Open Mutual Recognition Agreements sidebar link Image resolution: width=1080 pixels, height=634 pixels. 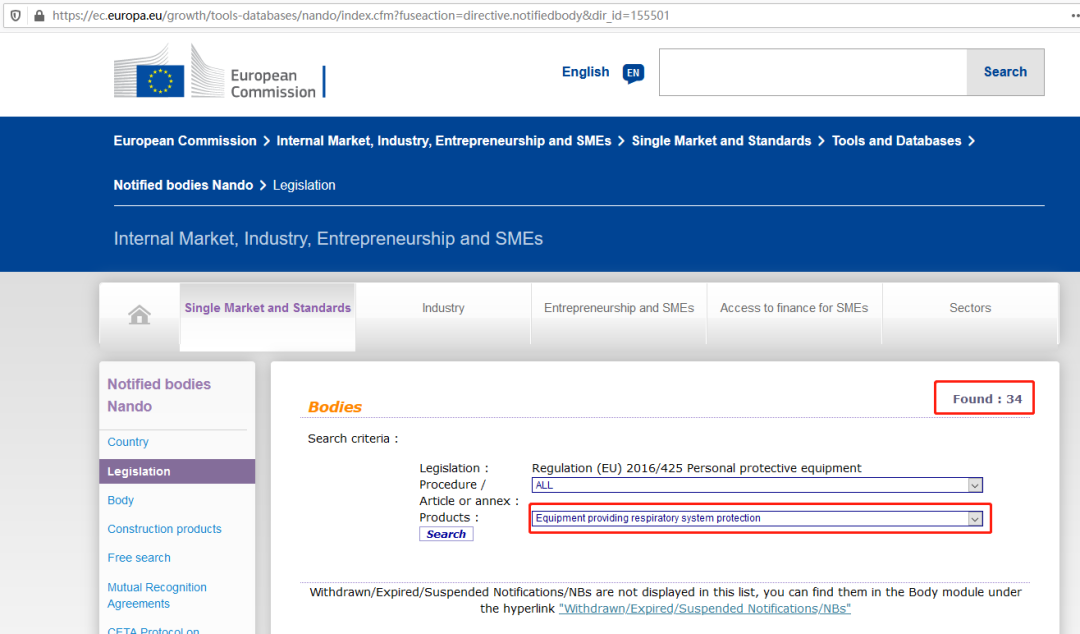[156, 595]
